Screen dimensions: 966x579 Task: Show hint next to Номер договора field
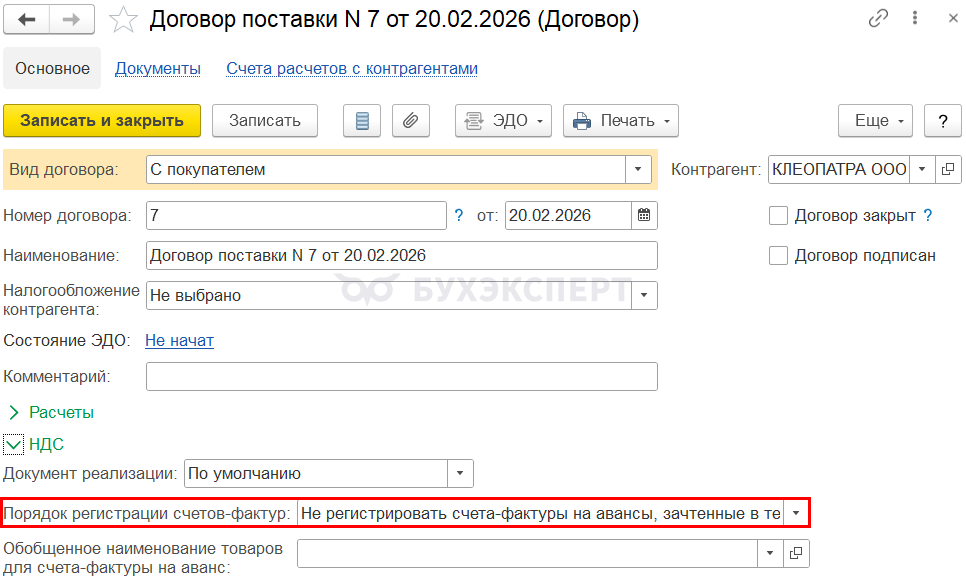pos(458,216)
